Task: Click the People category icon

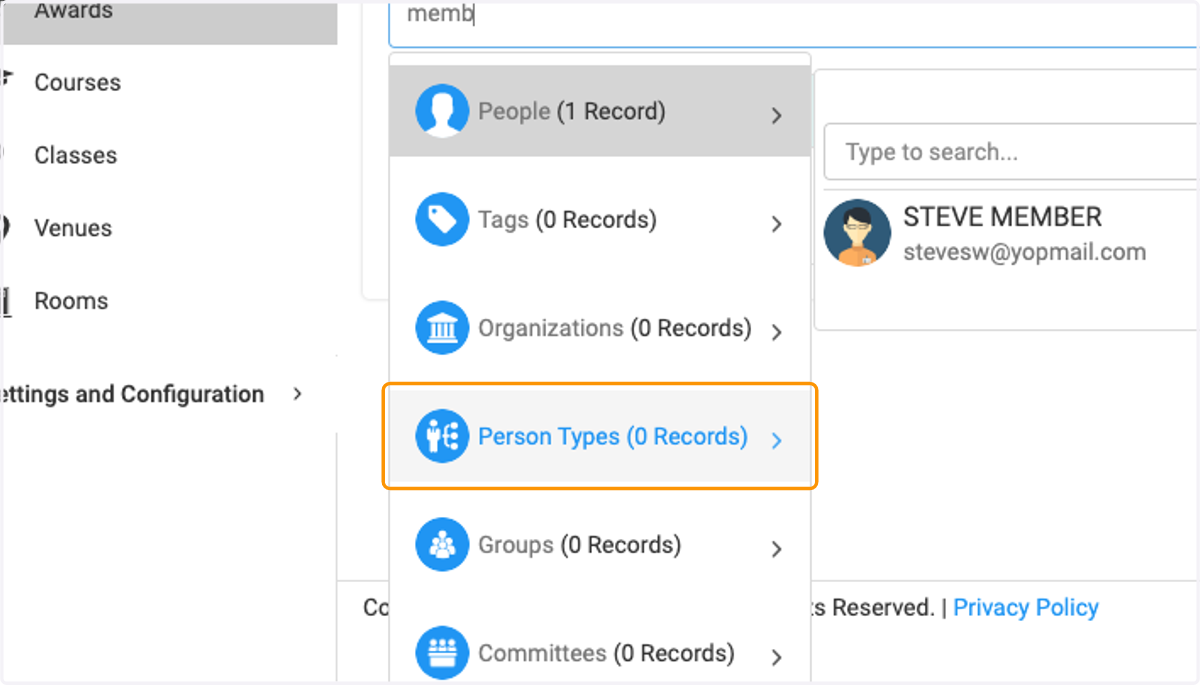Action: click(x=442, y=111)
